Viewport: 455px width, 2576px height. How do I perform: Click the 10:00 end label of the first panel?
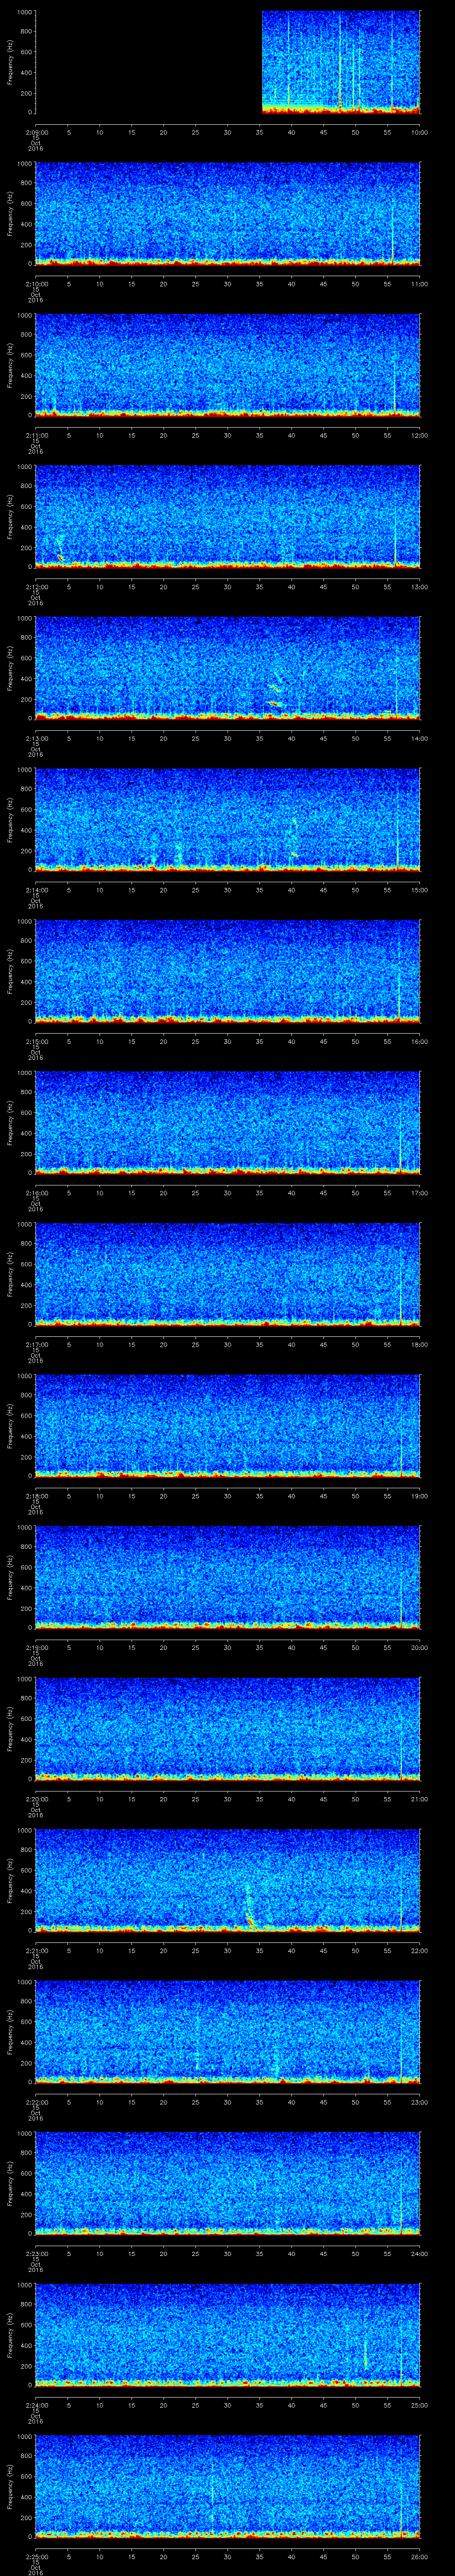point(419,132)
